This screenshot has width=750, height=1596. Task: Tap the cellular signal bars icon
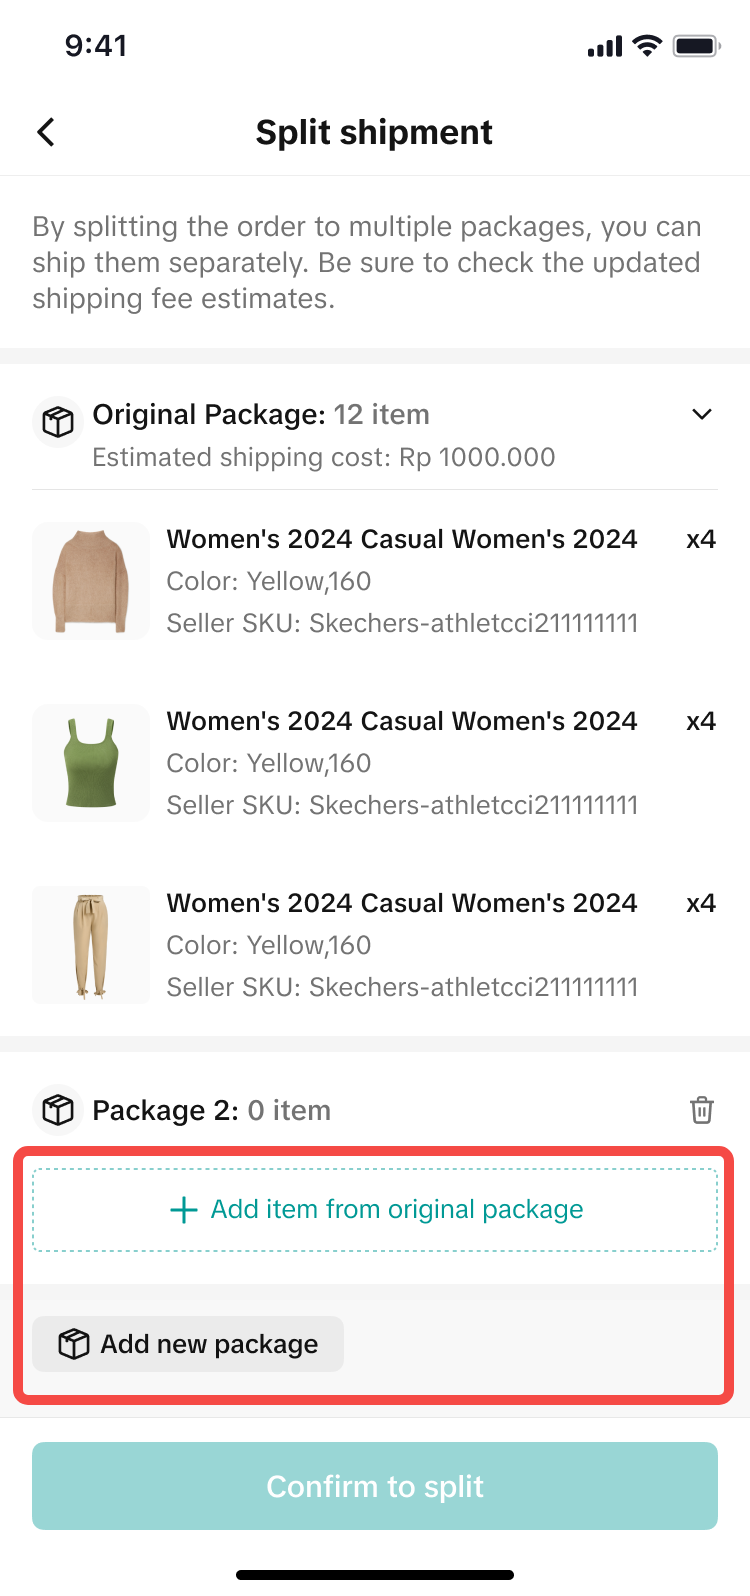(605, 46)
